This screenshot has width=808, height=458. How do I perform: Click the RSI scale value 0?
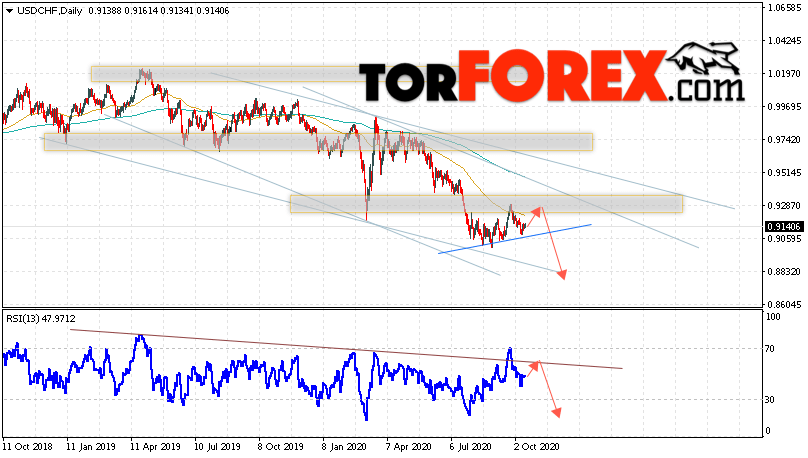[768, 431]
